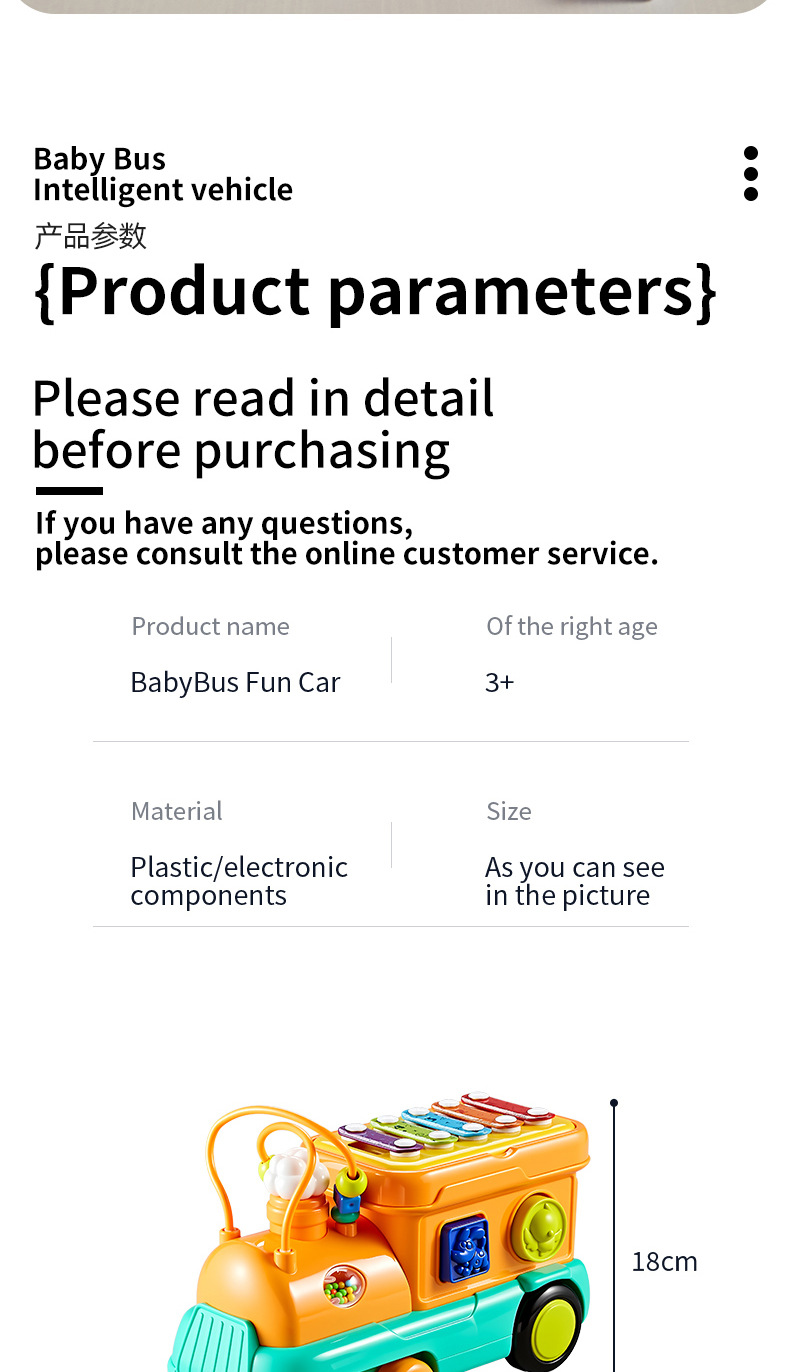Image resolution: width=790 pixels, height=1372 pixels.
Task: Click "As you can see in the picture" size value
Action: click(574, 881)
